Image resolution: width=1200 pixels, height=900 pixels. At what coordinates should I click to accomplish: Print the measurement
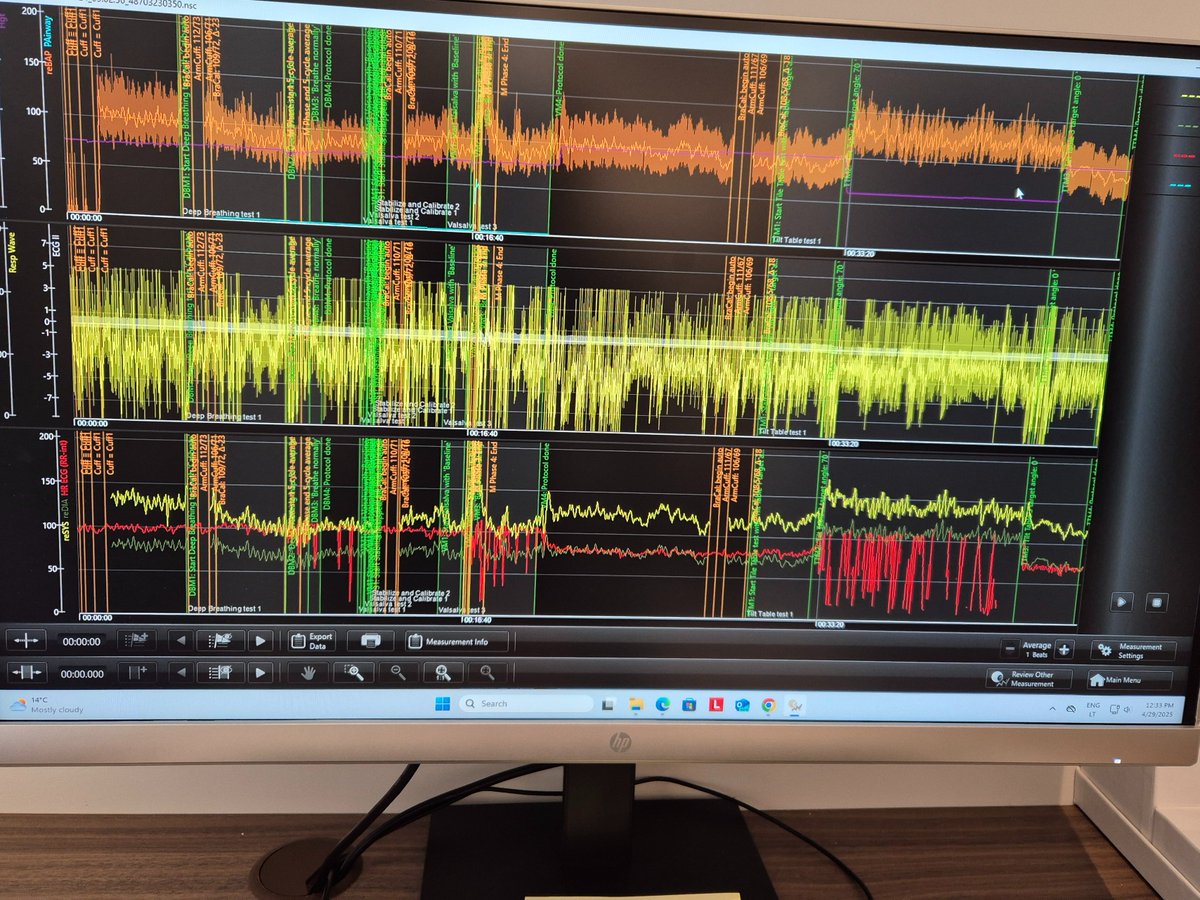click(370, 640)
